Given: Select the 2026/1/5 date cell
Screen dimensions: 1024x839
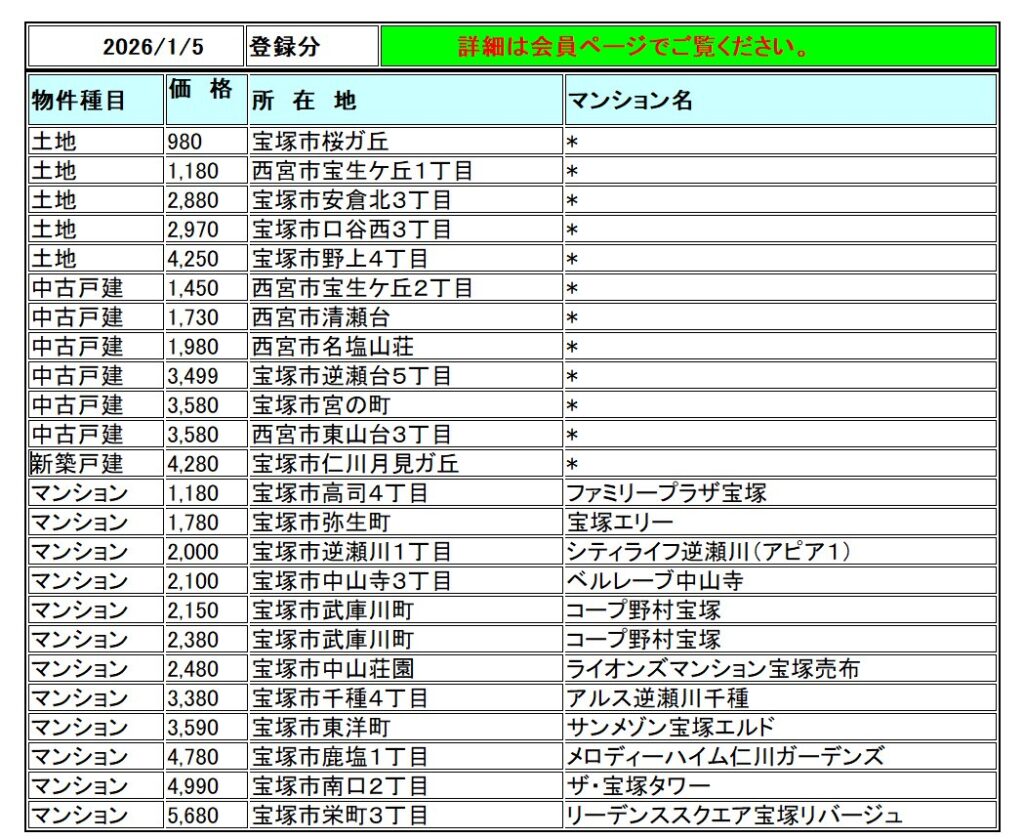Looking at the screenshot, I should [136, 47].
